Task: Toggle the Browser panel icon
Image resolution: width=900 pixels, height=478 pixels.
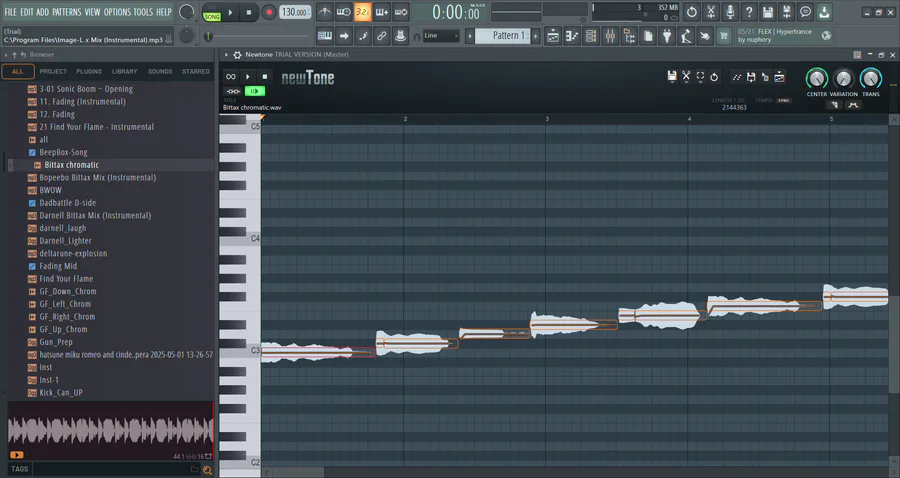Action: coord(629,36)
